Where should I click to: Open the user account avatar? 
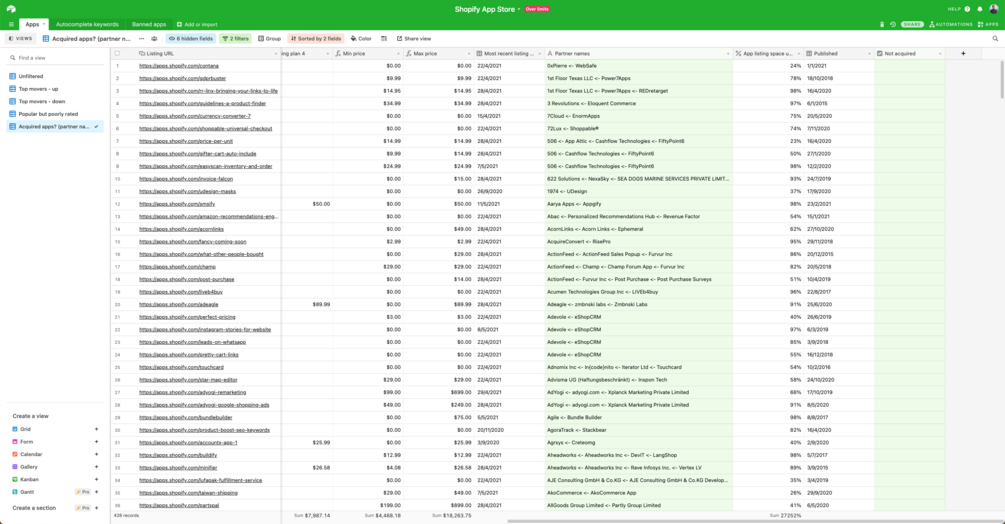coord(993,9)
